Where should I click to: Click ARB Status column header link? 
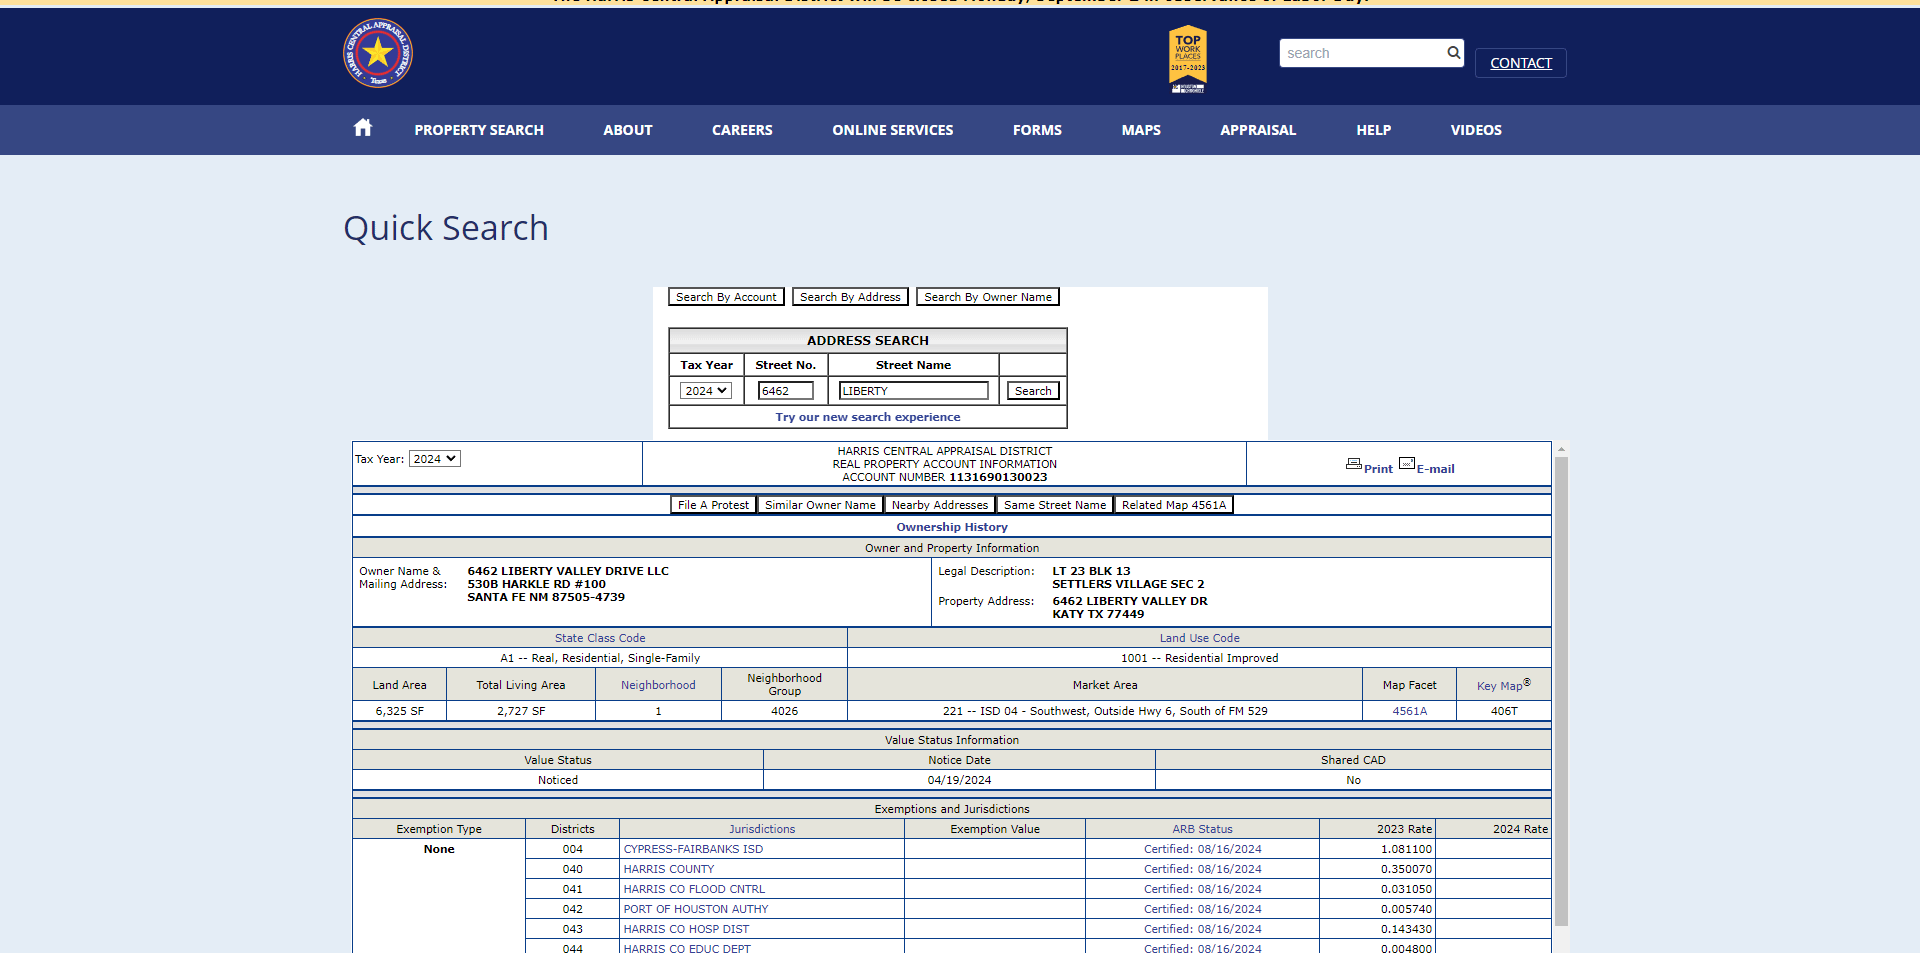pos(1203,829)
